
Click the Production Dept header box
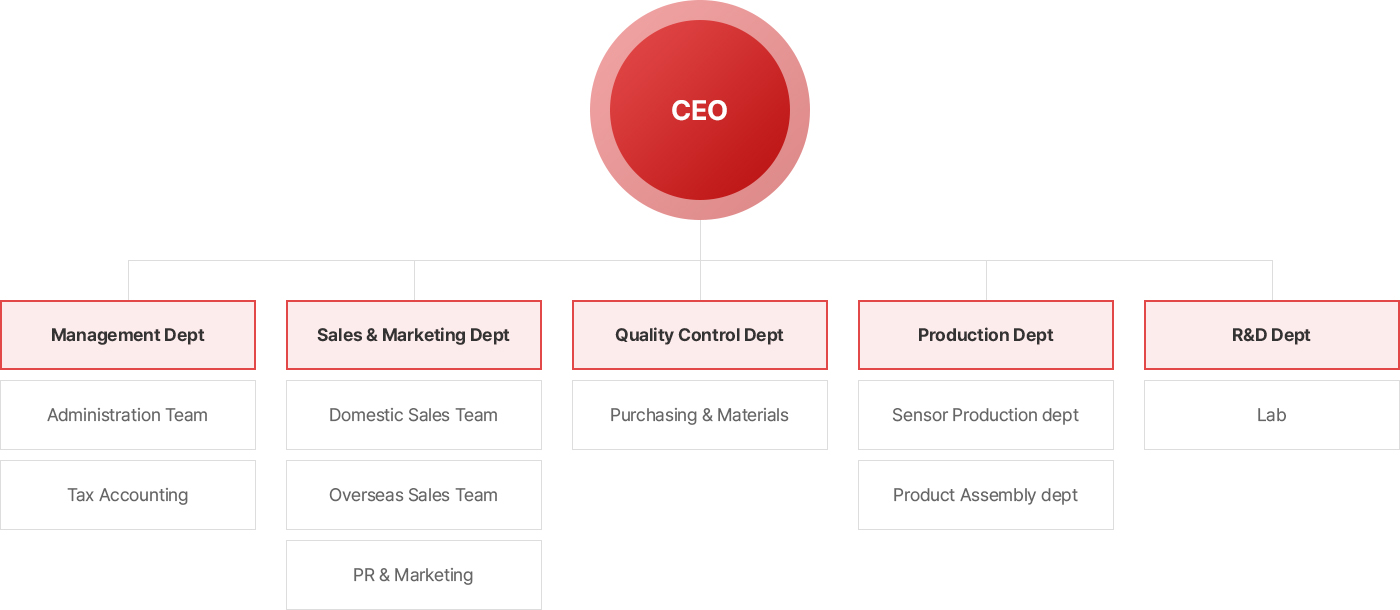click(x=986, y=335)
